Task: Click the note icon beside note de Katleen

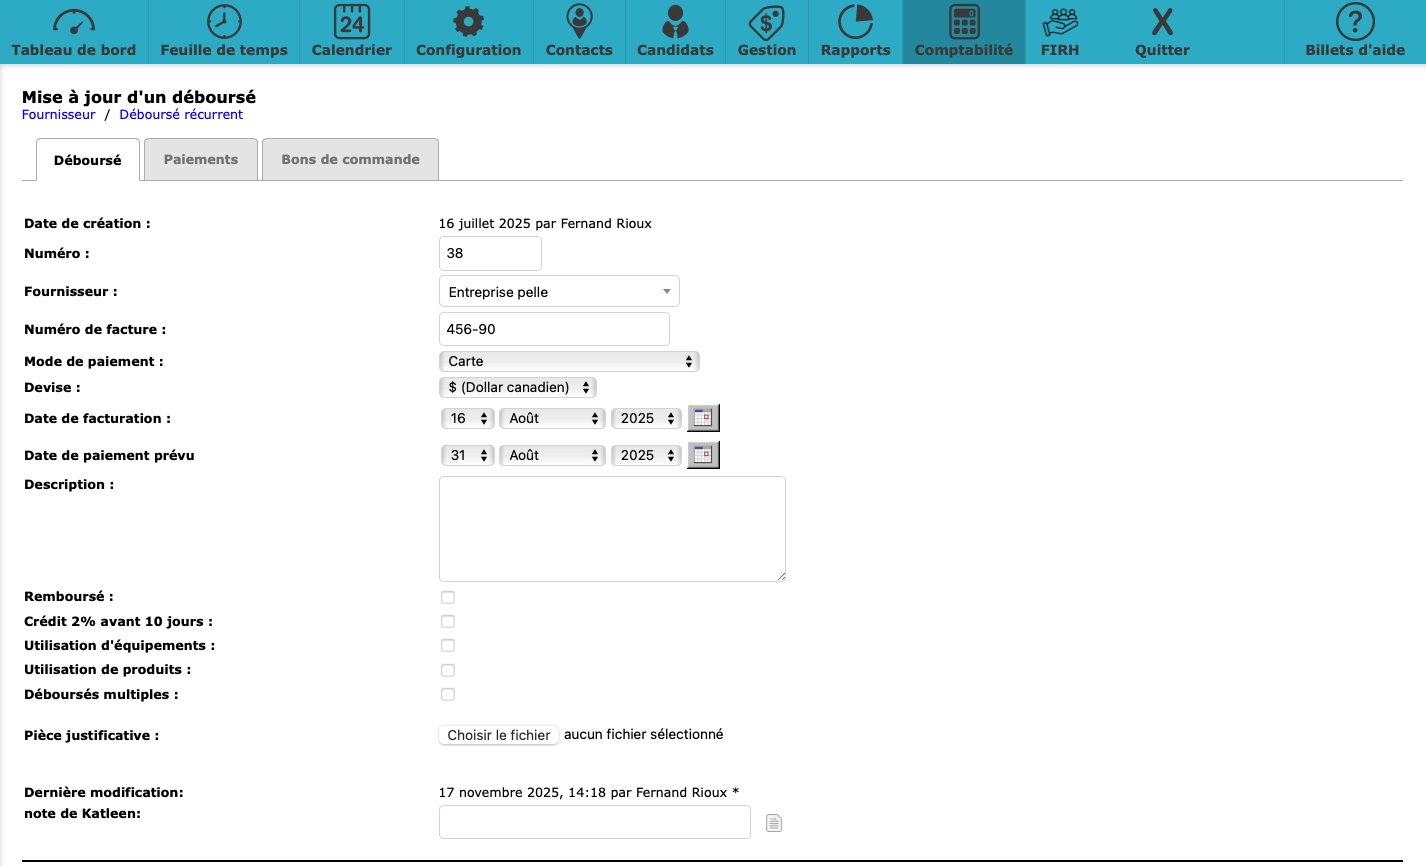Action: click(x=774, y=823)
